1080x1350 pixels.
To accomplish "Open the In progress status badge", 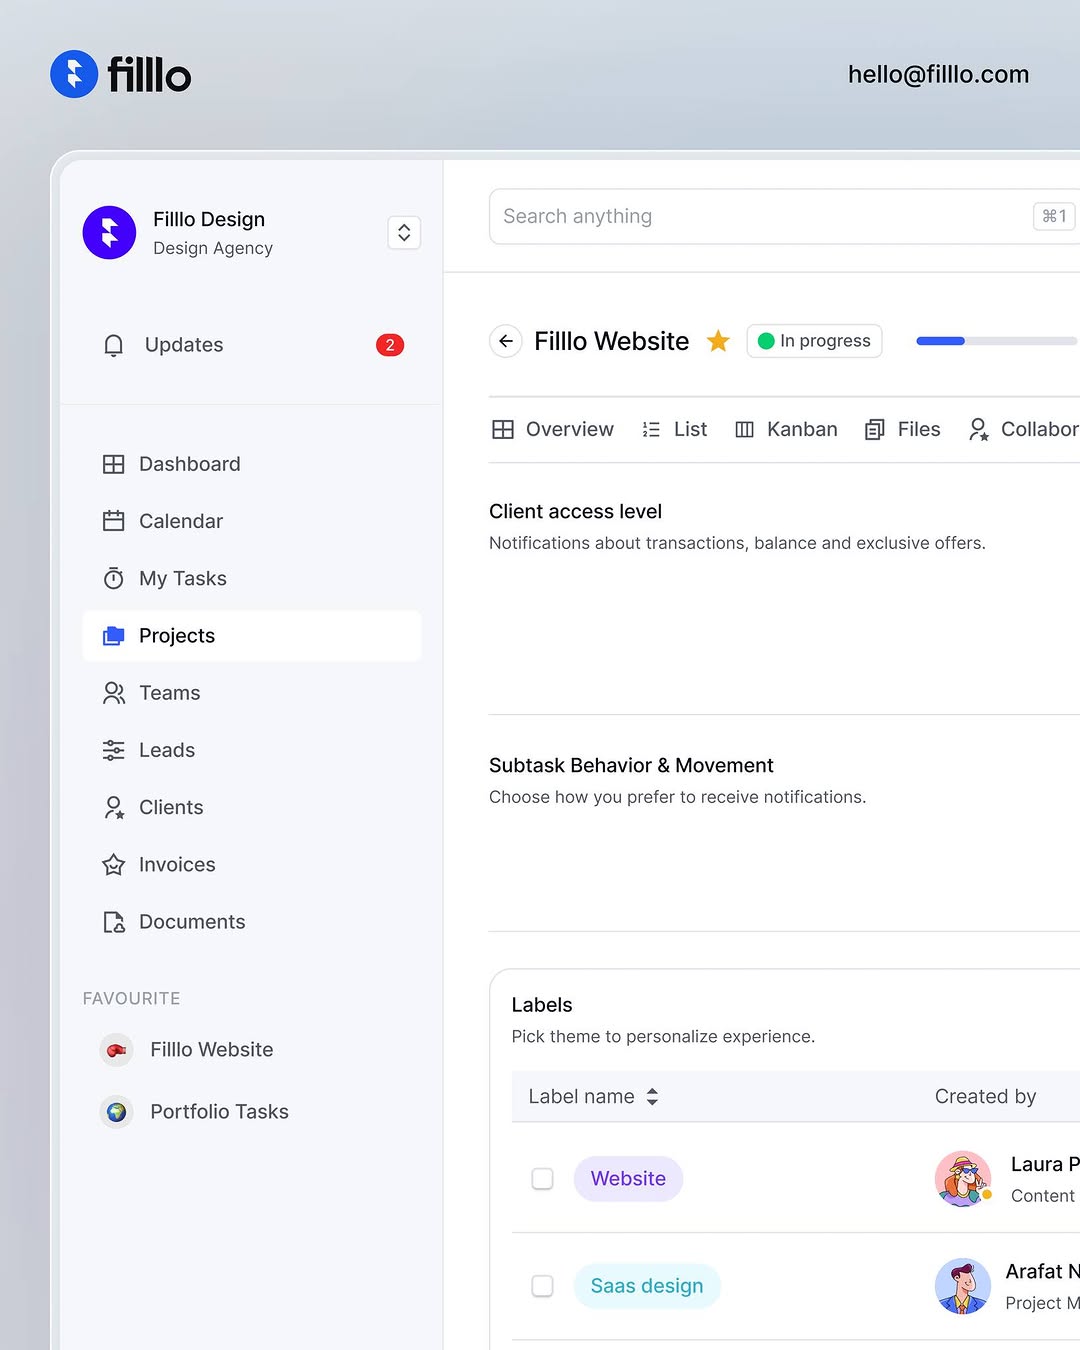I will point(814,341).
